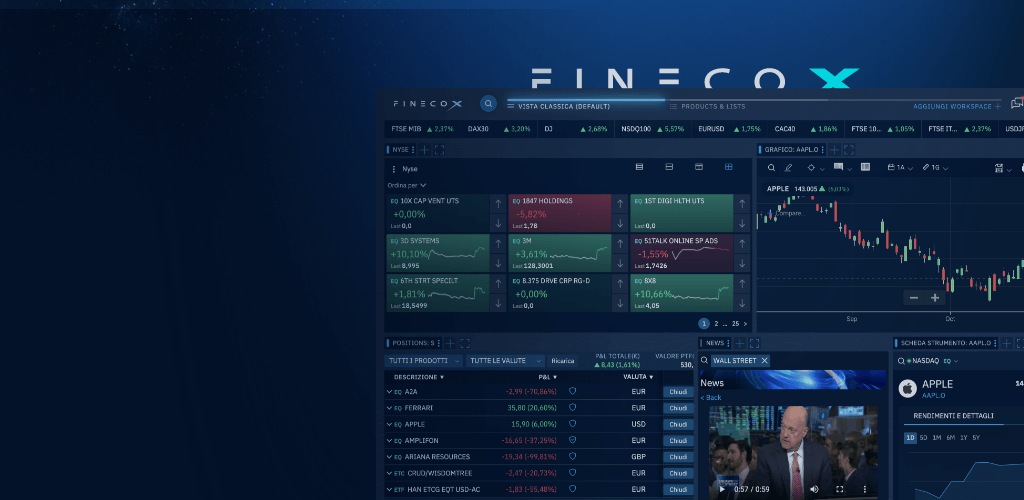
Task: Open the chat messages icon in header
Action: click(x=1017, y=103)
